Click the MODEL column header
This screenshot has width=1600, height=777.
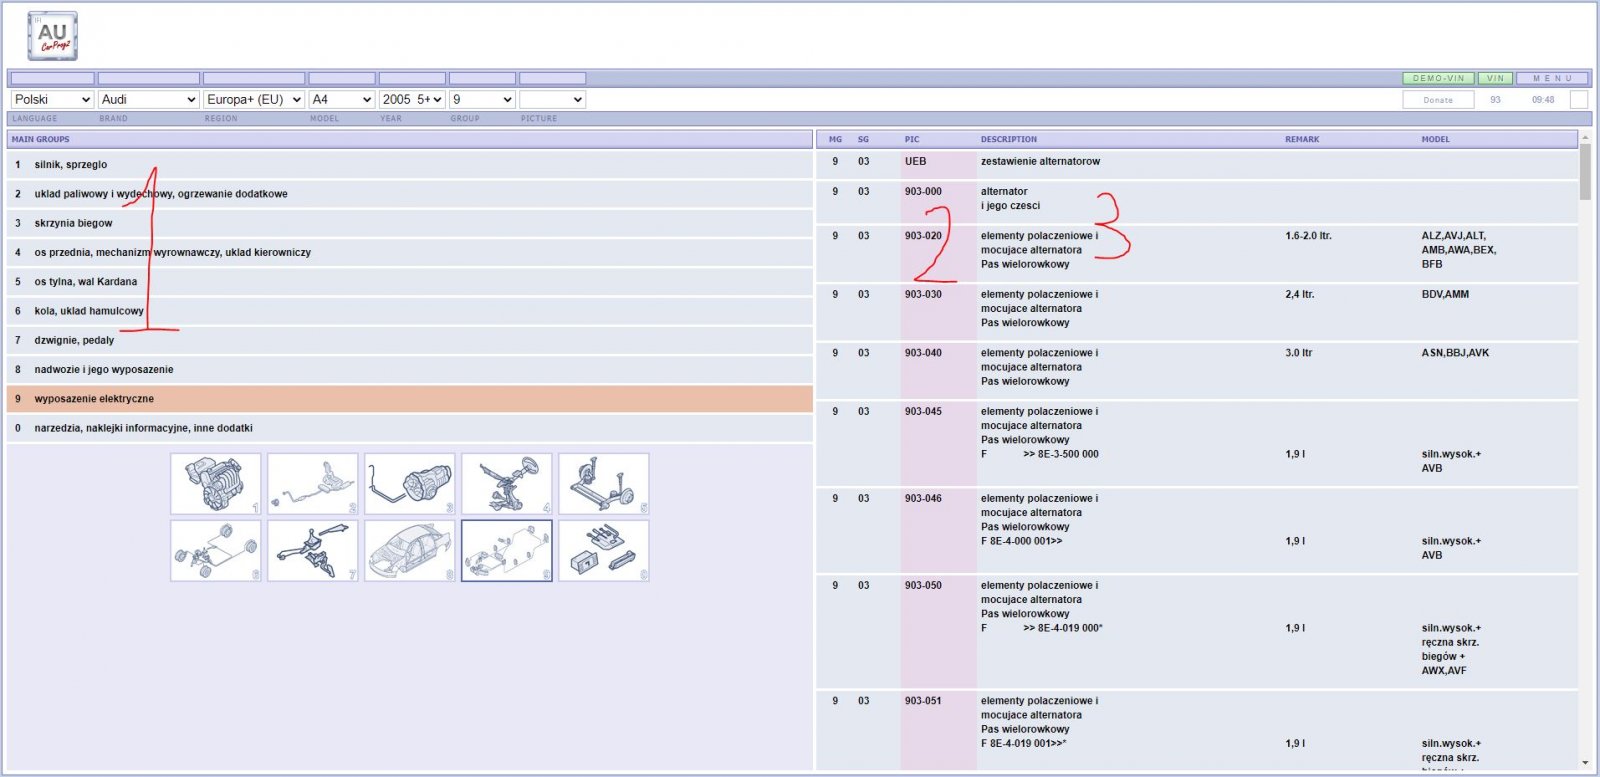(x=1435, y=140)
